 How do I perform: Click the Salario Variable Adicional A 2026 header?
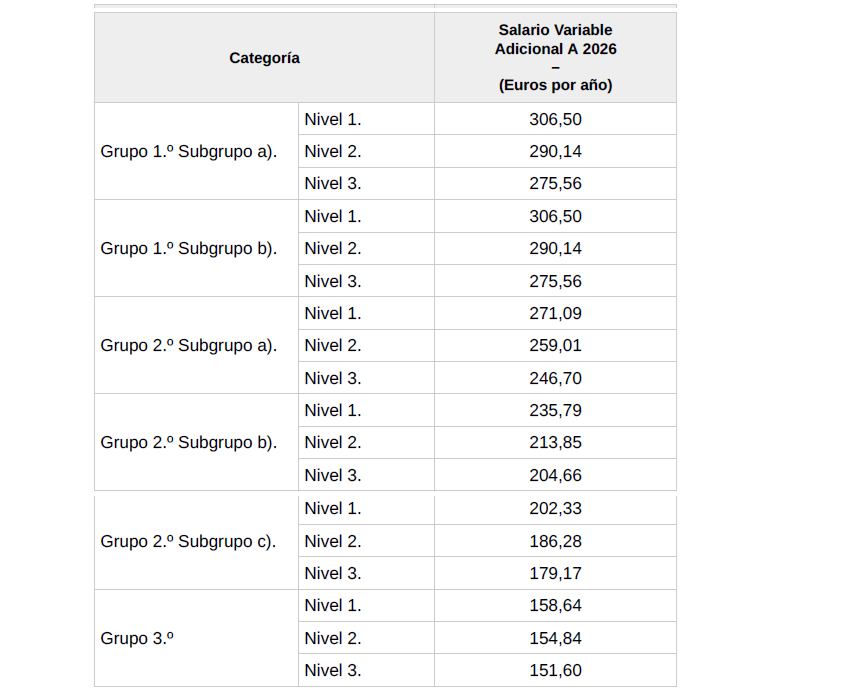click(x=555, y=58)
